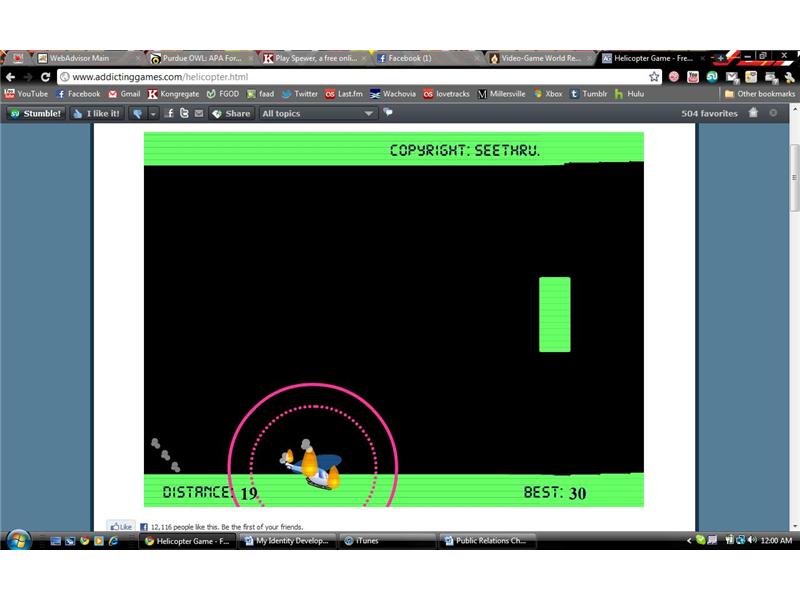Image resolution: width=800 pixels, height=600 pixels.
Task: Like the game with the Facebook Like button
Action: click(120, 526)
